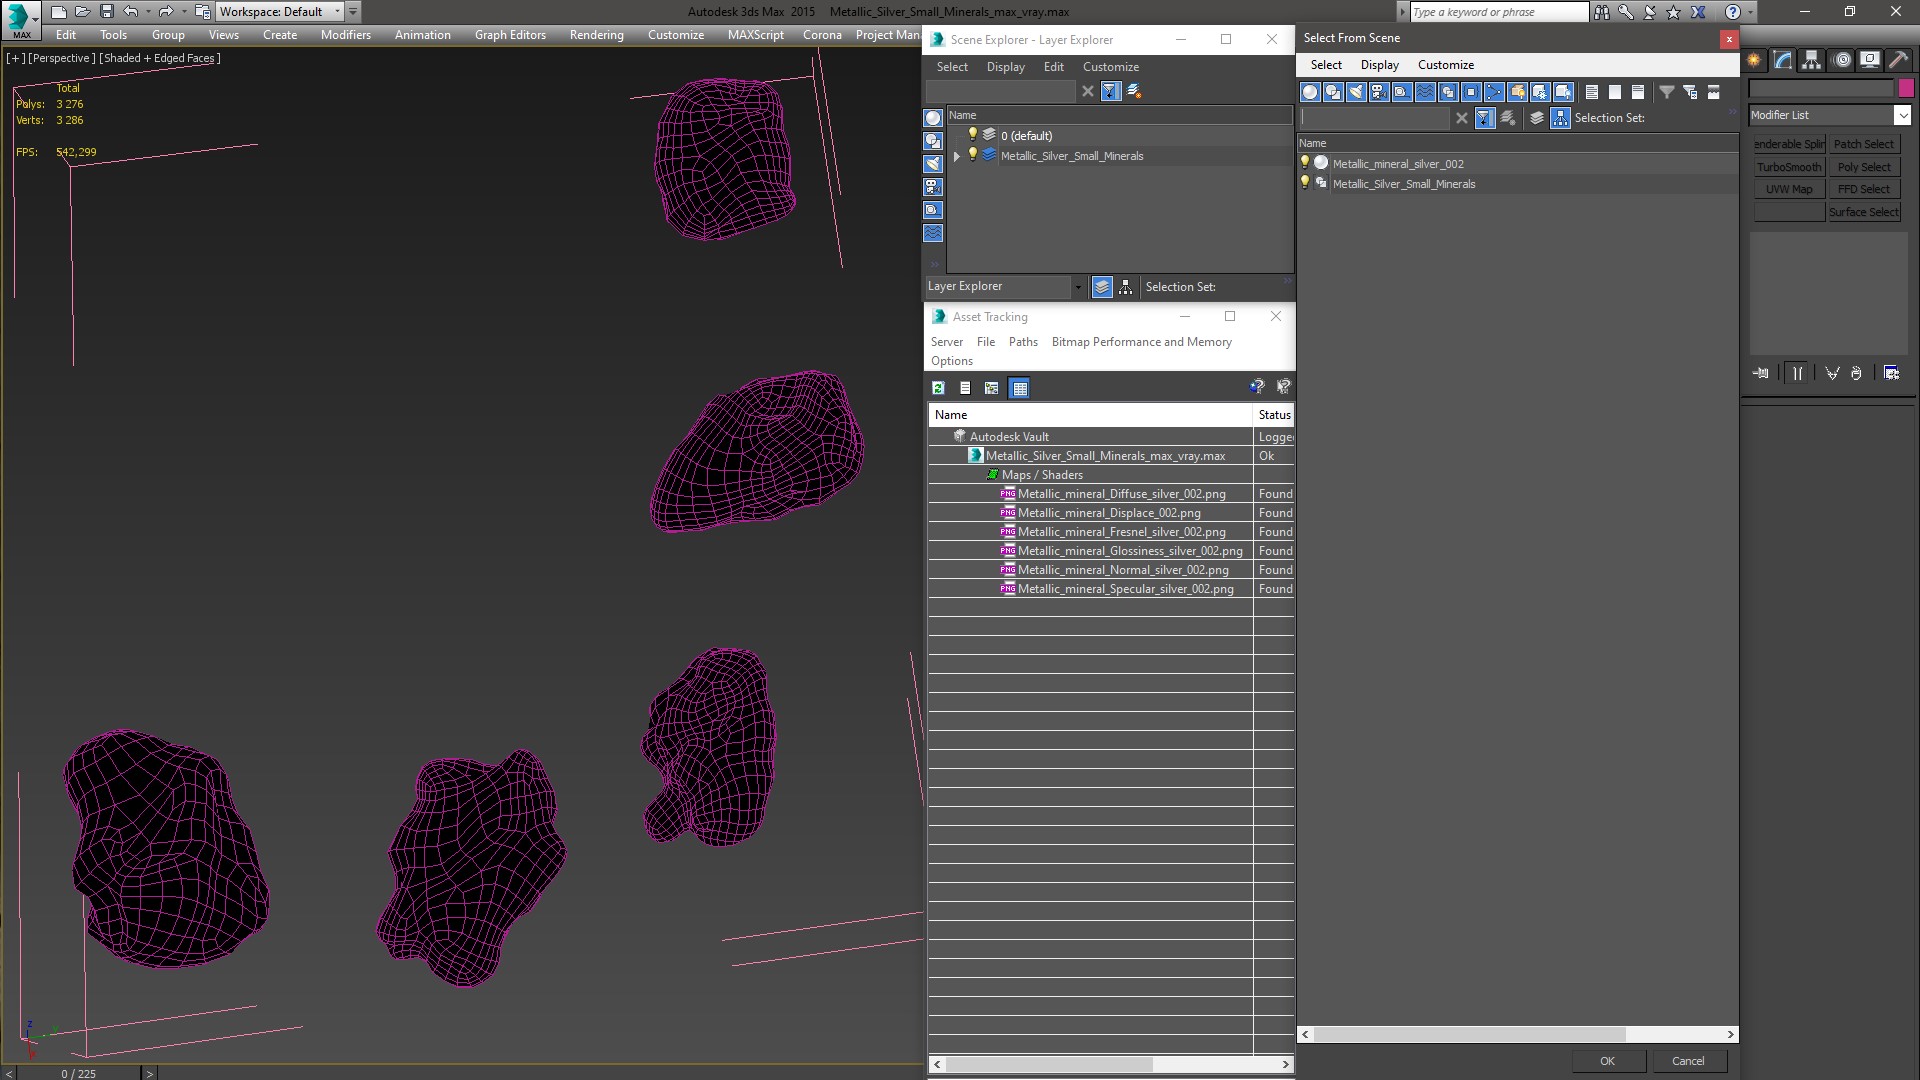Toggle Display Helpers filter in Select From Scene
The width and height of the screenshot is (1920, 1080).
[x=1402, y=92]
